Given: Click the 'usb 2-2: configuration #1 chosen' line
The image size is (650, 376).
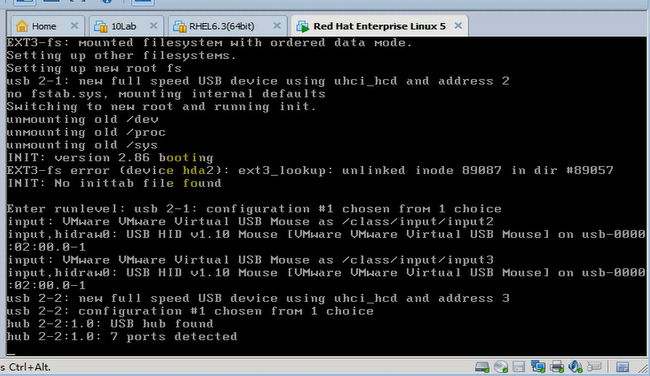Looking at the screenshot, I should pyautogui.click(x=190, y=311).
